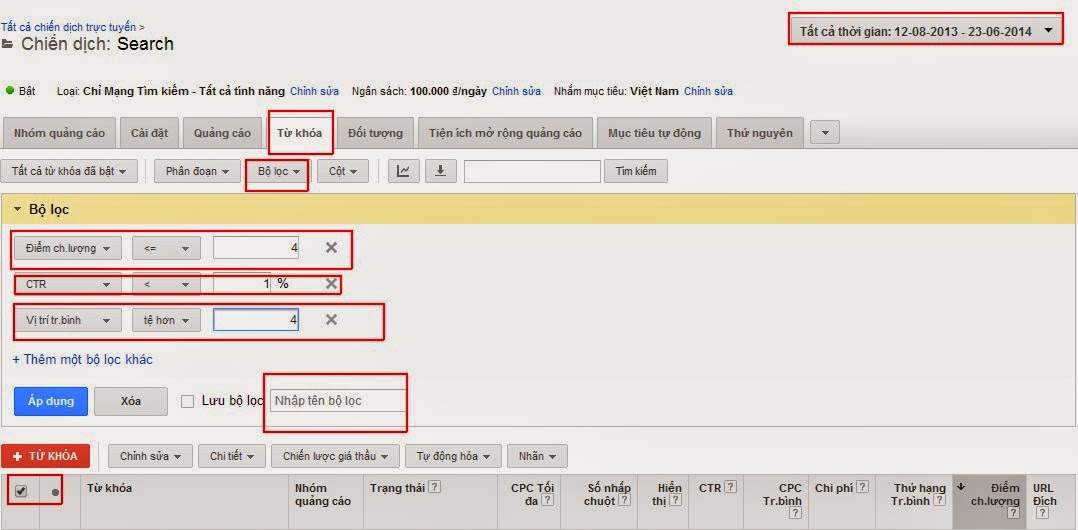Image resolution: width=1078 pixels, height=530 pixels.
Task: Open the < operator dropdown for CTR
Action: (x=166, y=284)
